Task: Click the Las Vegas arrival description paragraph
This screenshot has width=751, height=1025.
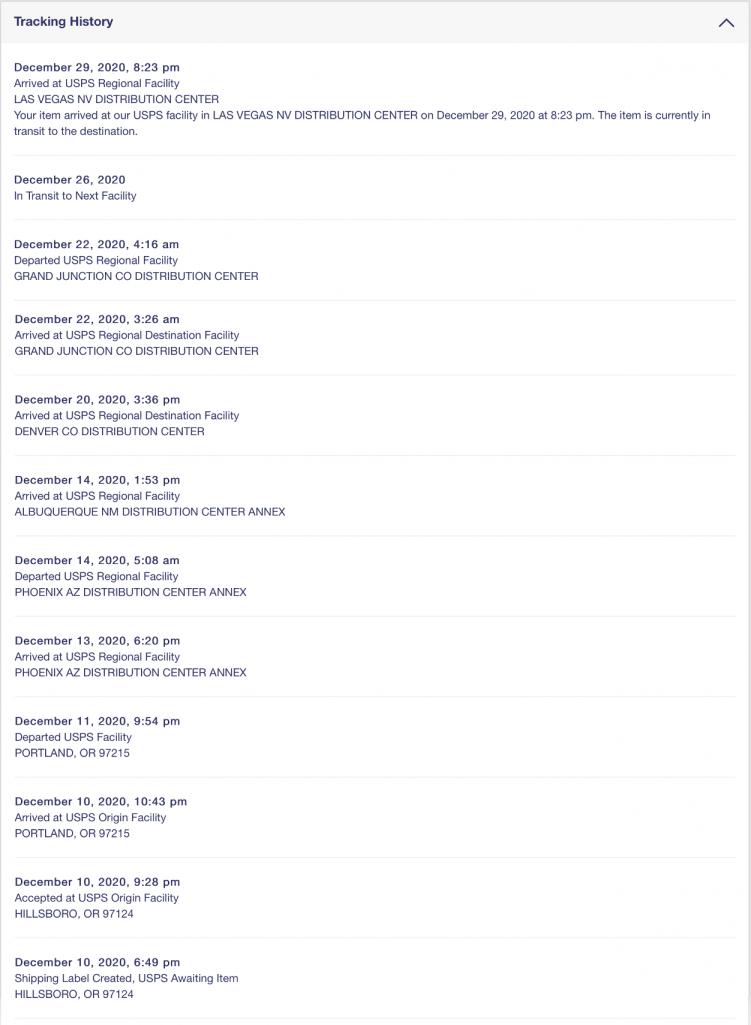Action: [362, 123]
